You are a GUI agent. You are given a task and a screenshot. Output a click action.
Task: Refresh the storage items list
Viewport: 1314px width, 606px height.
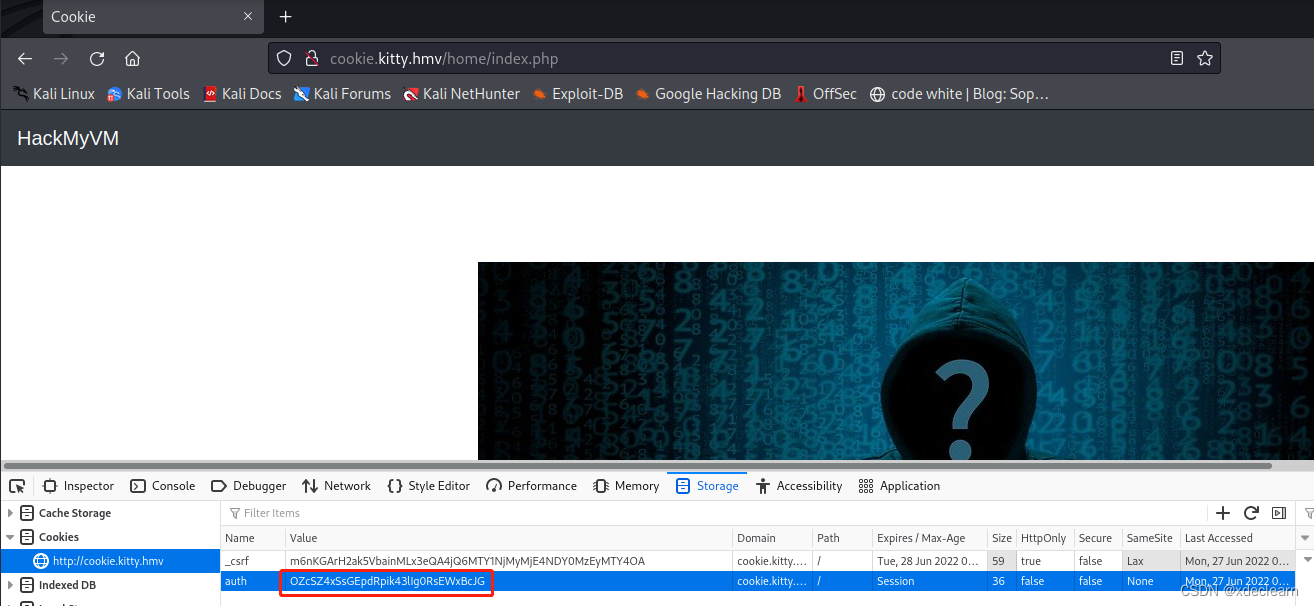click(1251, 513)
